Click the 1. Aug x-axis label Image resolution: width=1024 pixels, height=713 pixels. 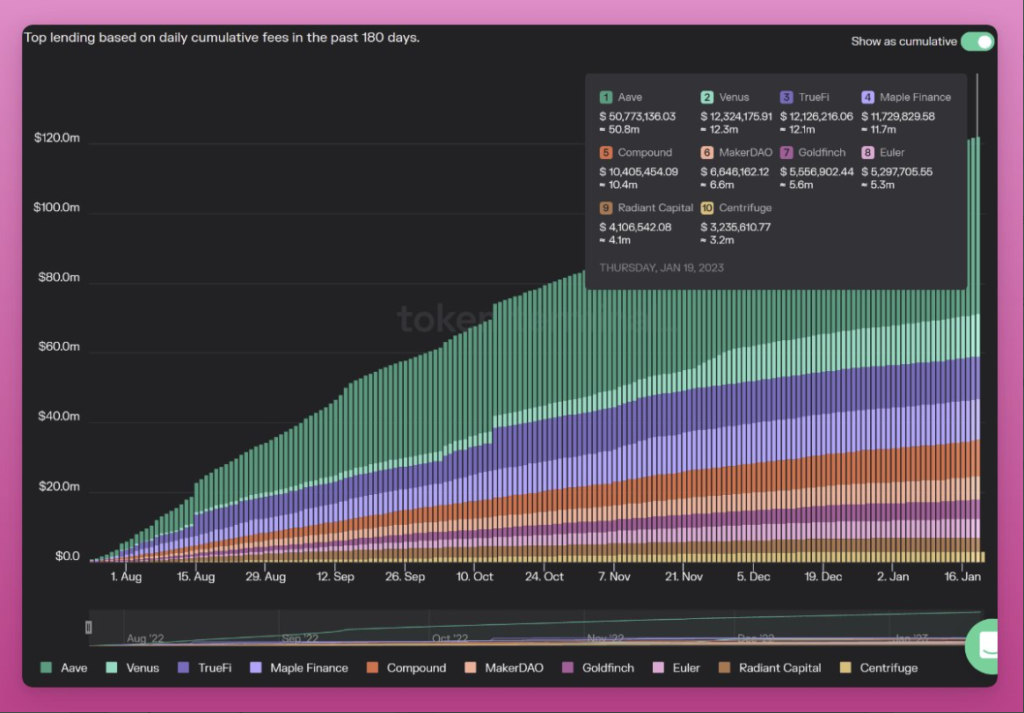coord(126,577)
